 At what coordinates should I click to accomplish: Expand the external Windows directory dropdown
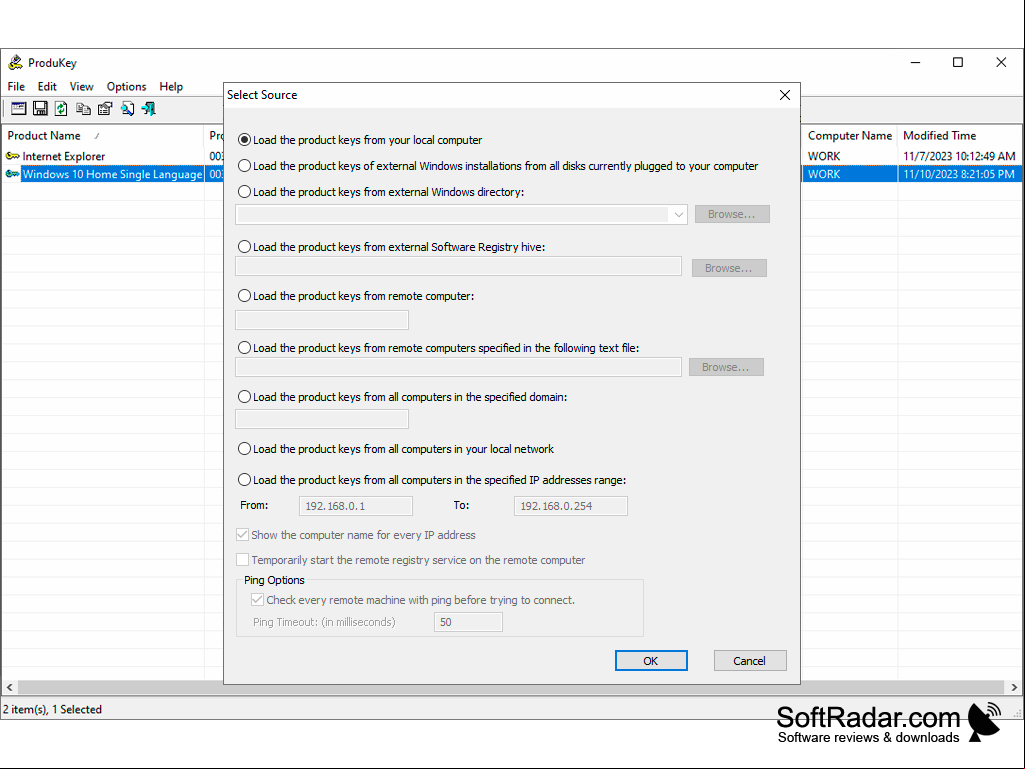point(679,214)
